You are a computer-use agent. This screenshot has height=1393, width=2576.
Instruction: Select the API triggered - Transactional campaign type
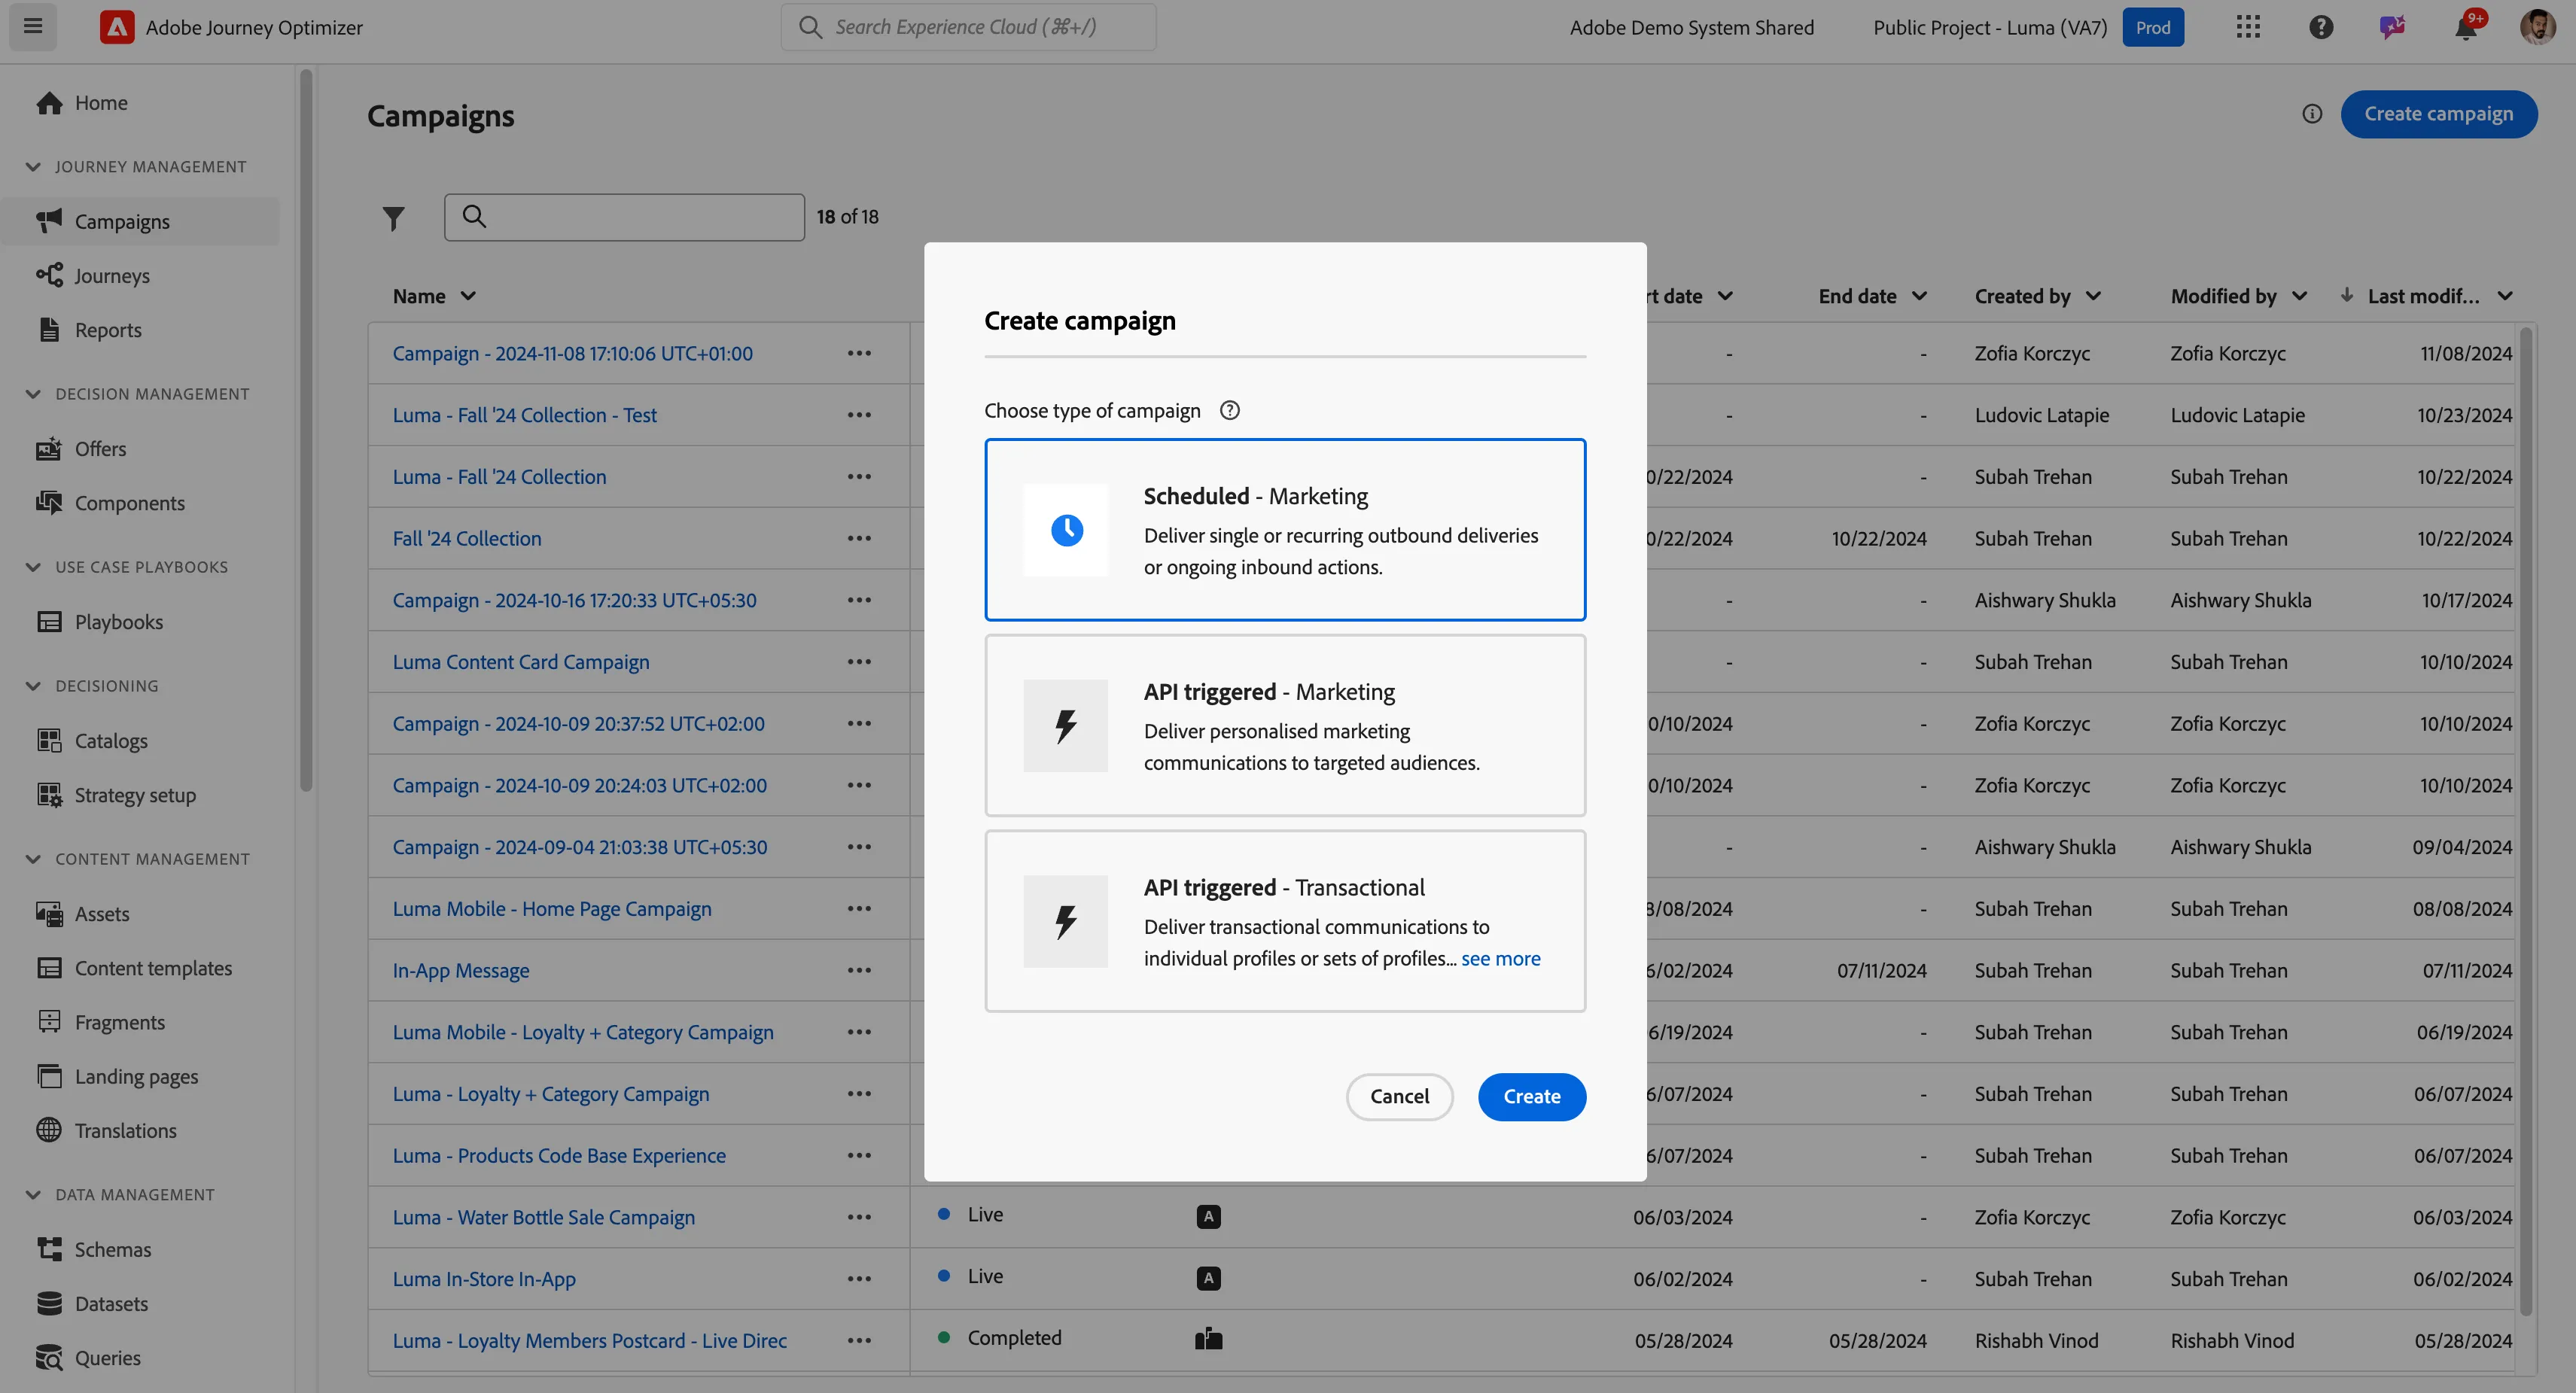pos(1285,921)
